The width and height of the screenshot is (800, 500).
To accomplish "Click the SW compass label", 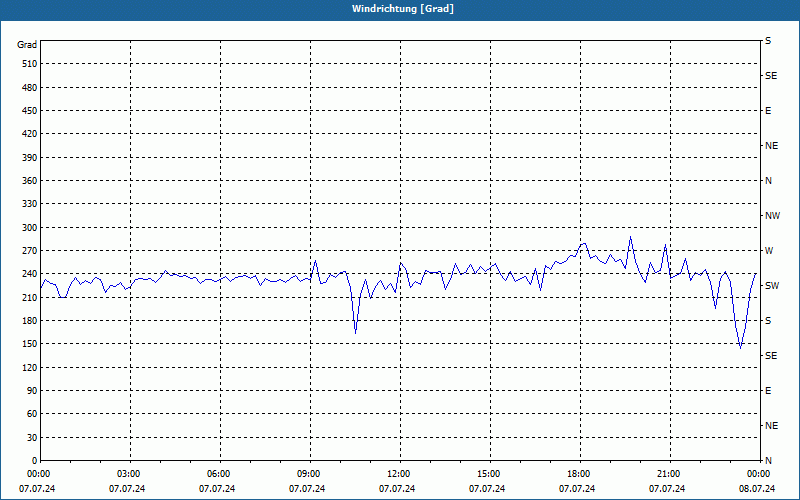I will point(772,286).
